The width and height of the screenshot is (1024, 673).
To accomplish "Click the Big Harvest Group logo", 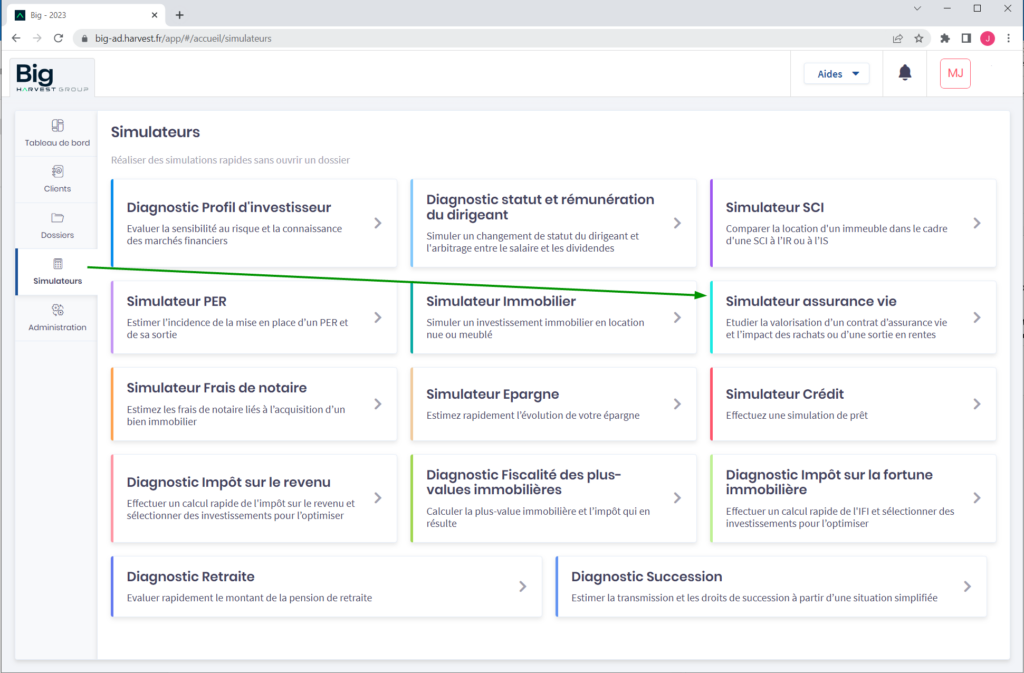I will (53, 77).
